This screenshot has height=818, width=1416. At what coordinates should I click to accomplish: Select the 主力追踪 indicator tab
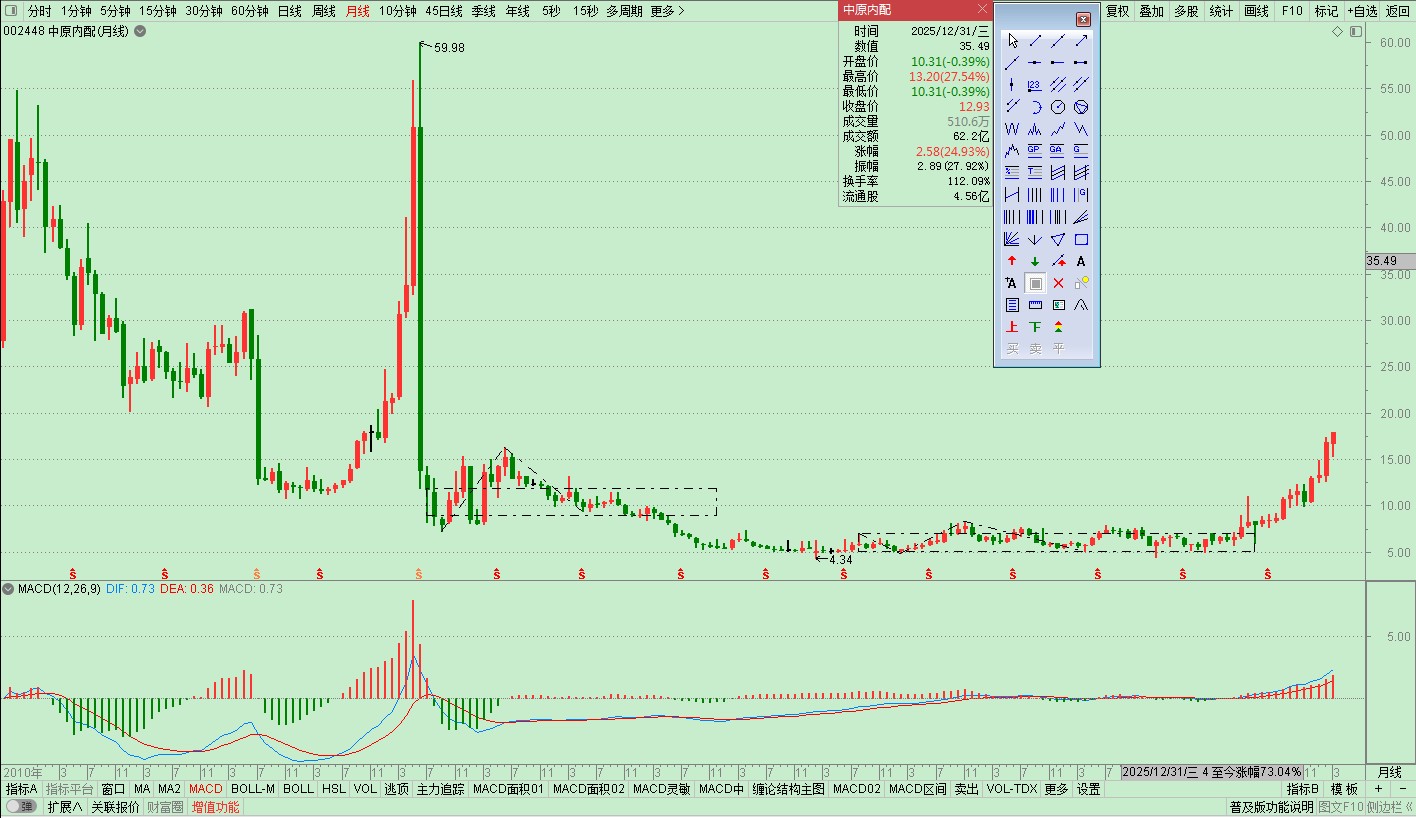pyautogui.click(x=441, y=789)
